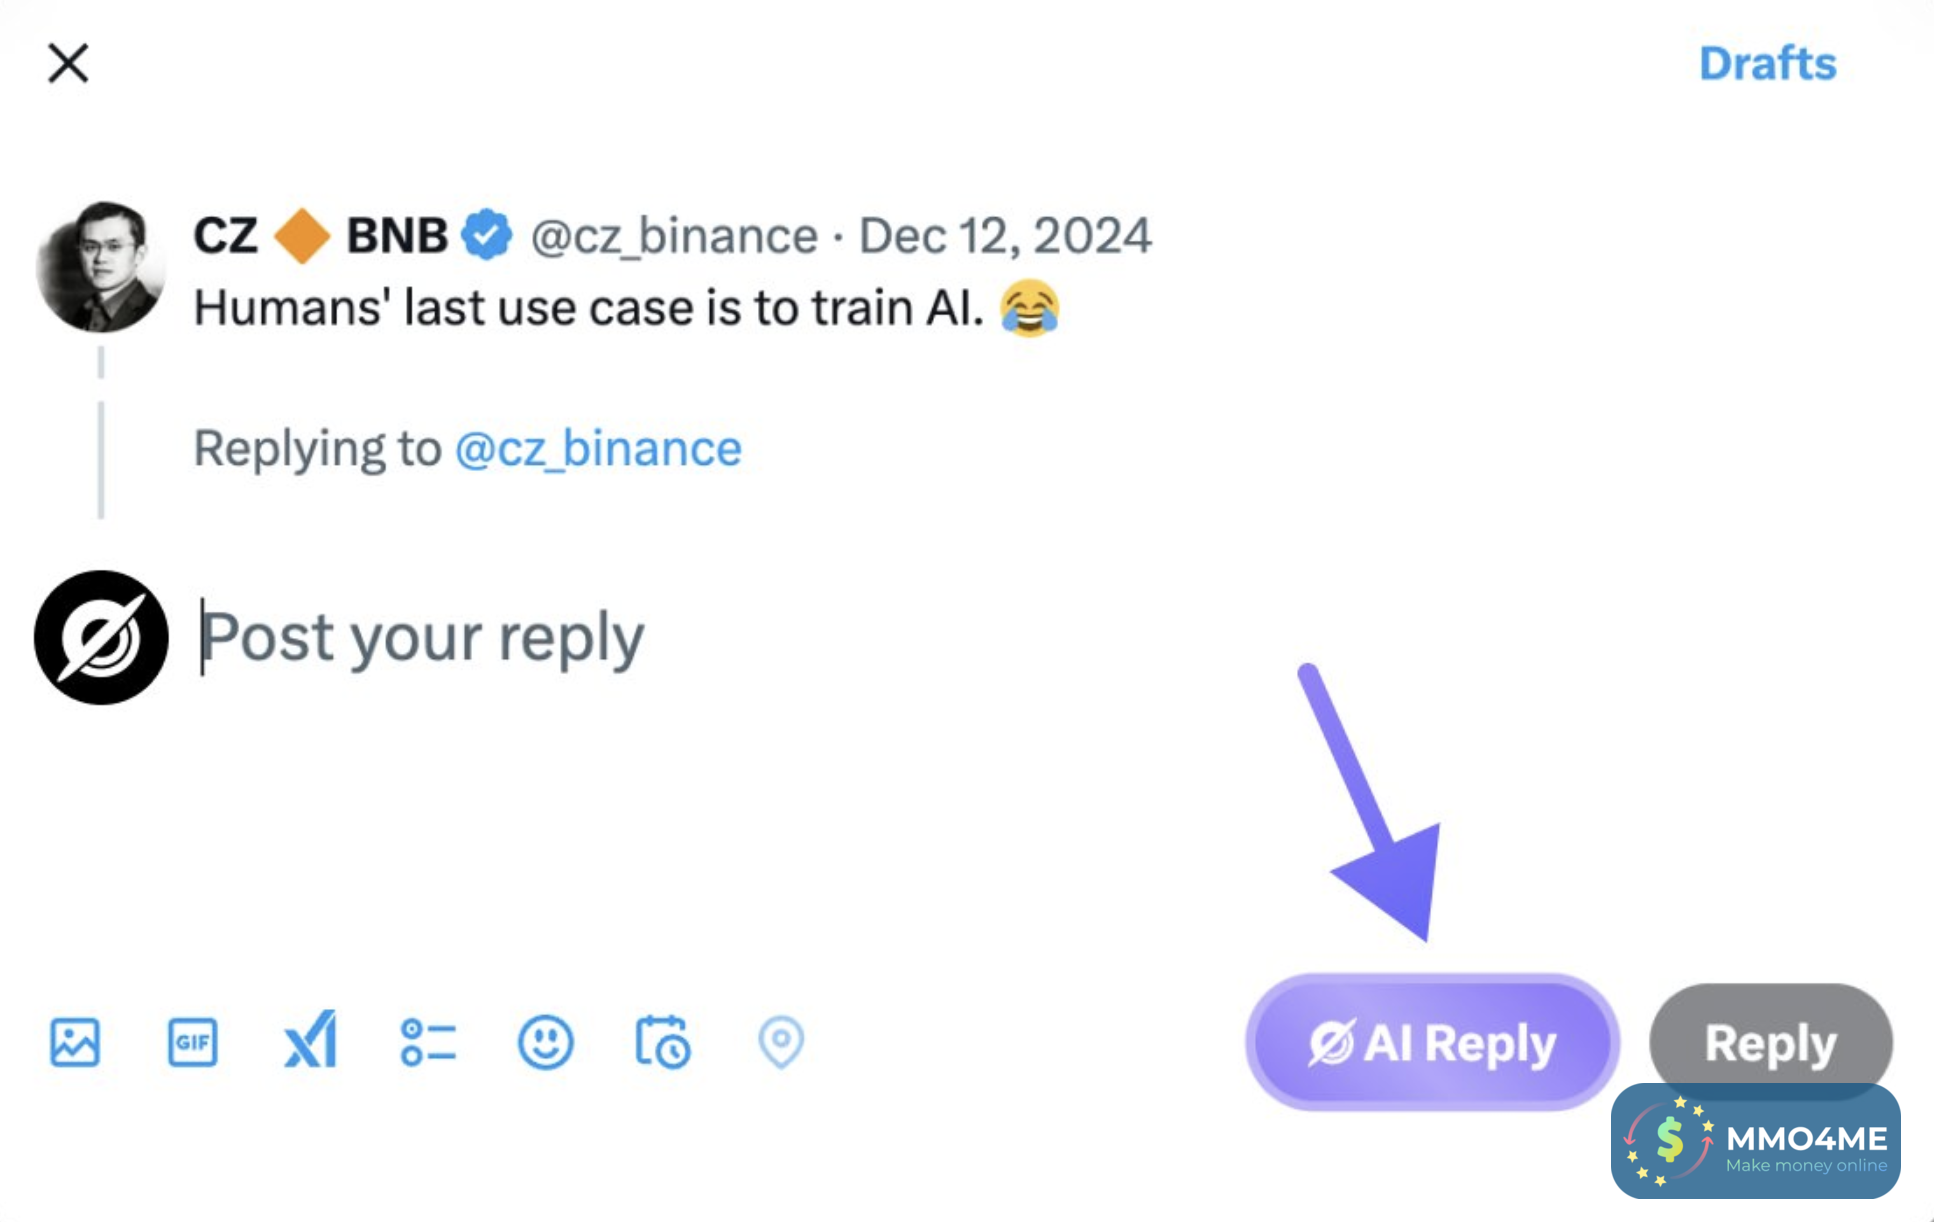Image resolution: width=1934 pixels, height=1222 pixels.
Task: Click CZ's profile picture
Action: [x=100, y=266]
